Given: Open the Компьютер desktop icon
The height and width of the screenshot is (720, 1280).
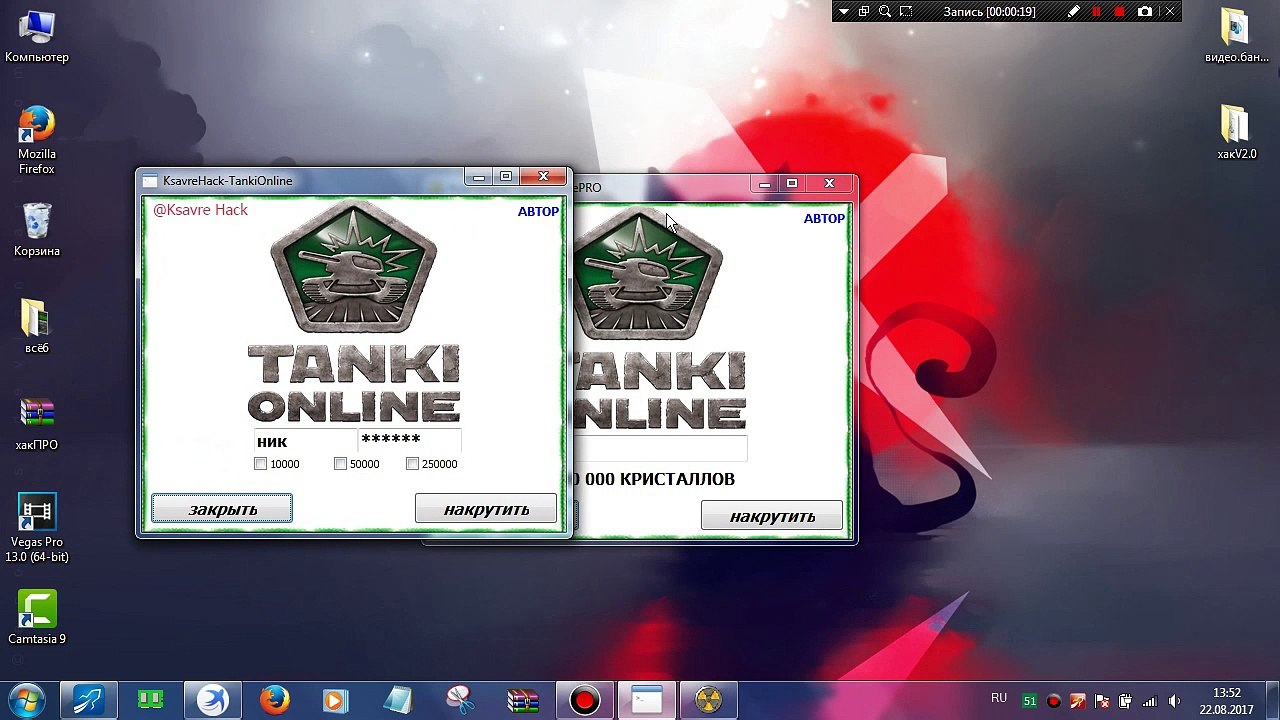Looking at the screenshot, I should click(x=37, y=35).
